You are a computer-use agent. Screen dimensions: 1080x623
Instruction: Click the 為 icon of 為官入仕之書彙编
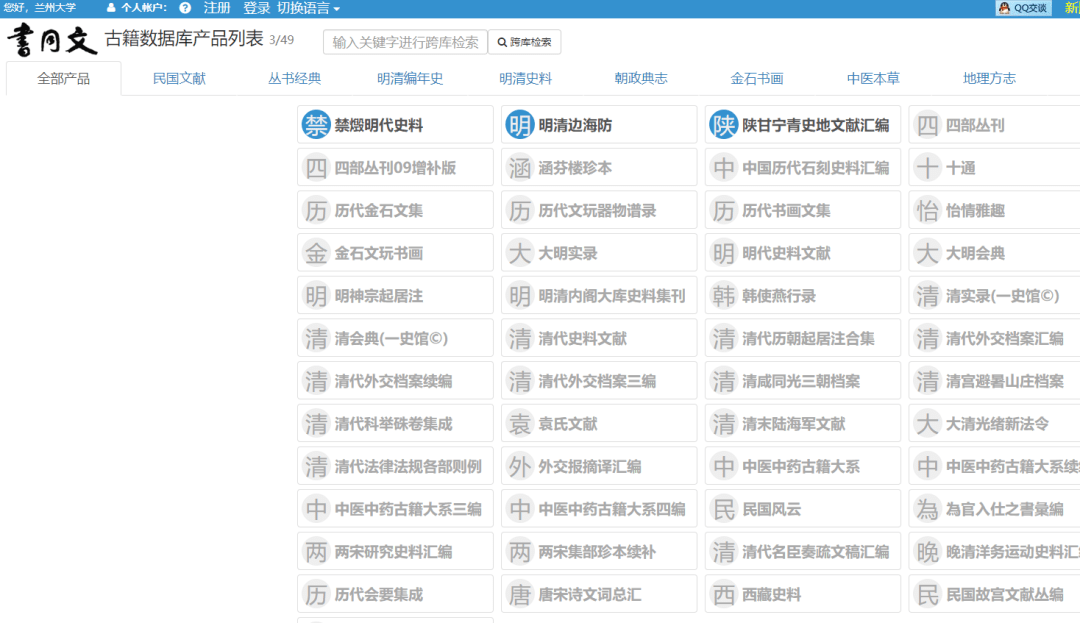click(x=928, y=509)
